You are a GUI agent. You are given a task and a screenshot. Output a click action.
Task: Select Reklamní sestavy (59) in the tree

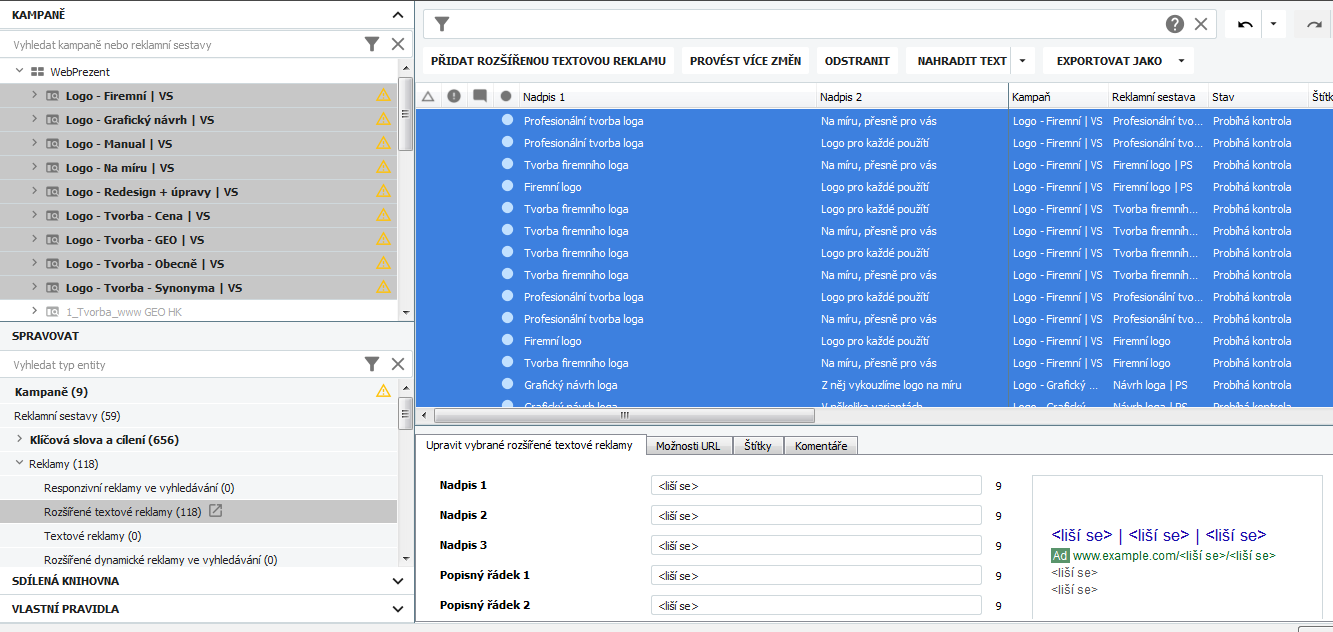(67, 415)
